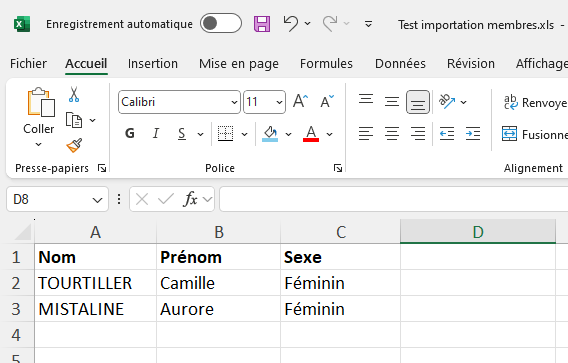The height and width of the screenshot is (363, 568).
Task: Apply cell borders icon
Action: coord(225,134)
